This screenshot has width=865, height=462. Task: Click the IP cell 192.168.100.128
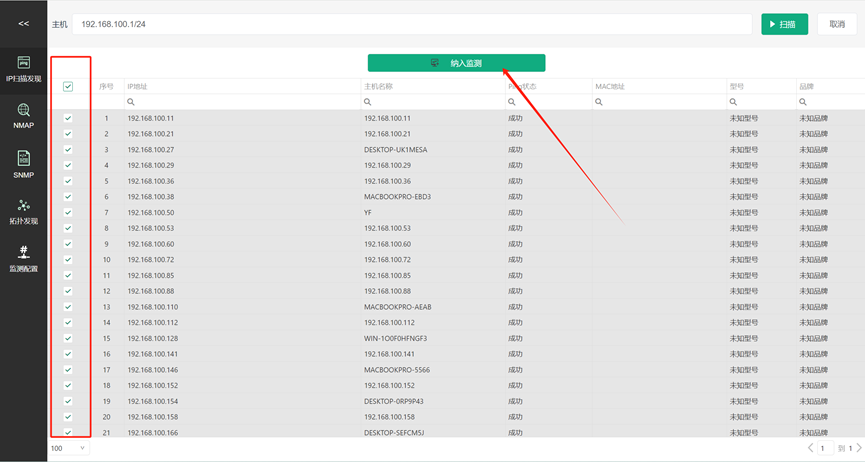[x=152, y=338]
